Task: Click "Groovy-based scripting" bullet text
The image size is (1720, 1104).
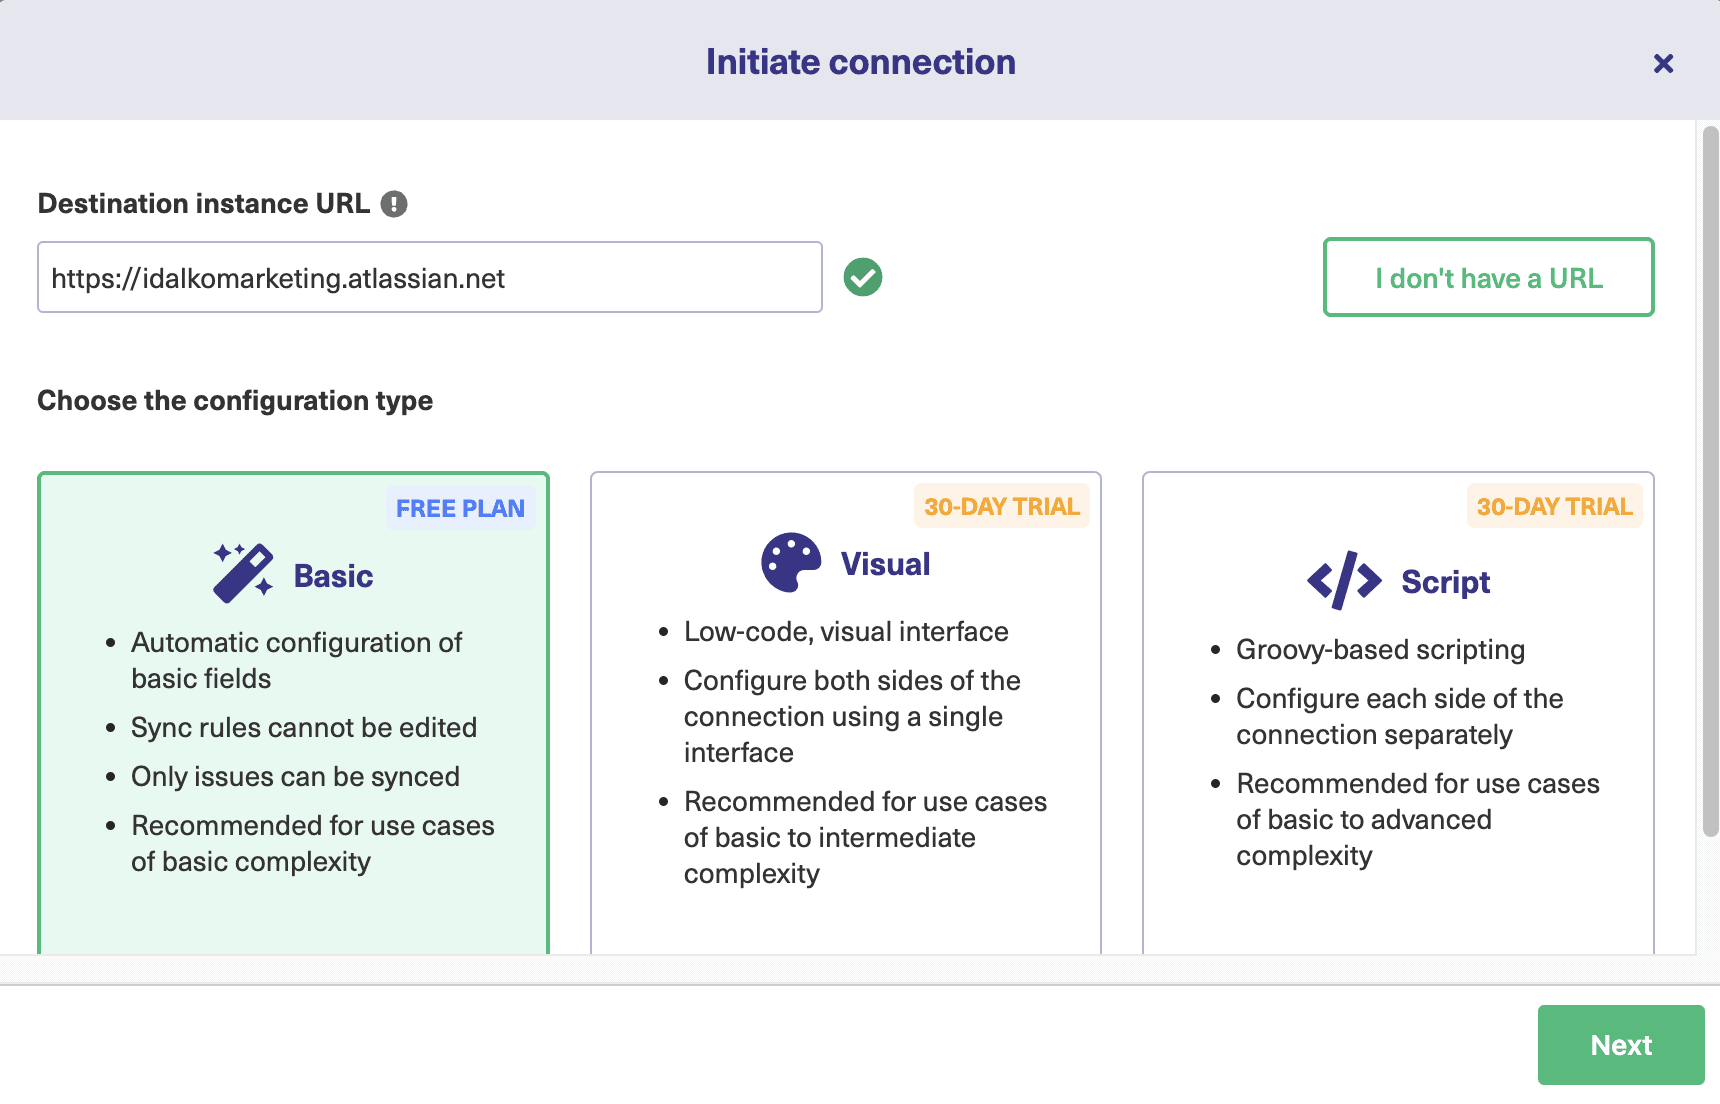Action: point(1380,650)
